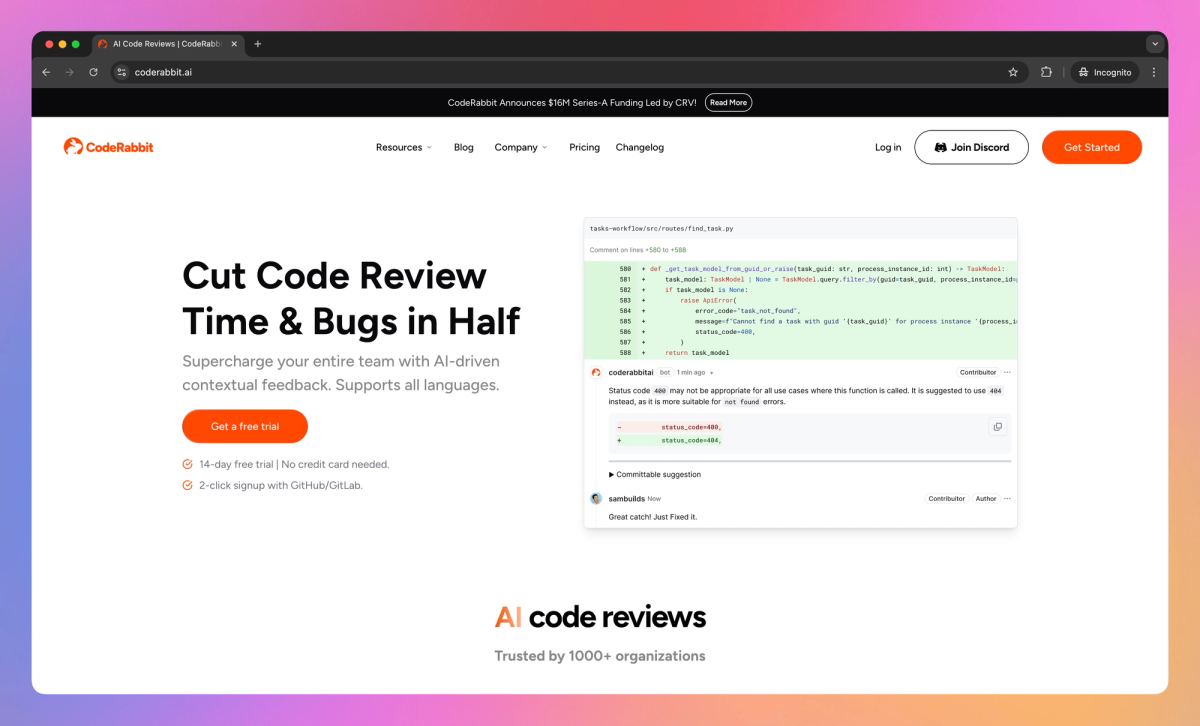The width and height of the screenshot is (1200, 726).
Task: Open site information icon in address bar
Action: coord(122,72)
